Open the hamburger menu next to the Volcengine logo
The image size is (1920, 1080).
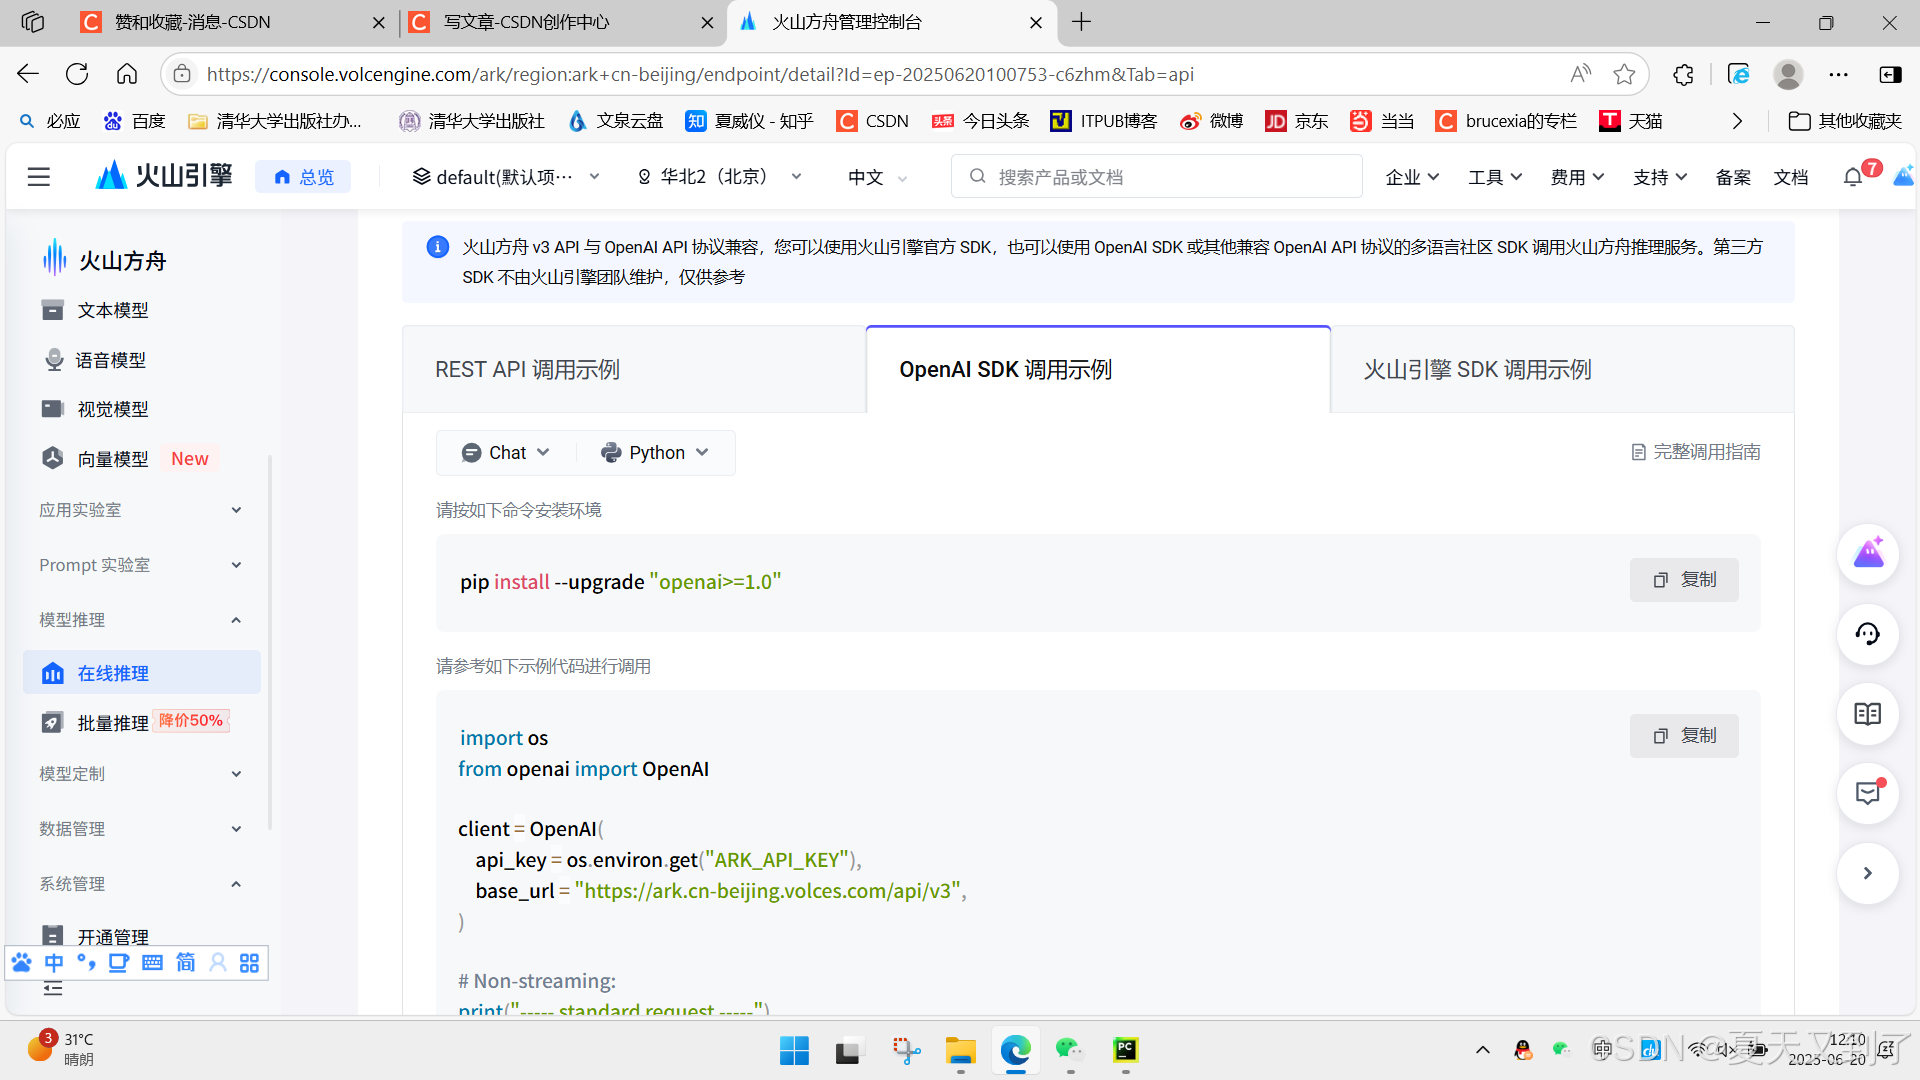click(39, 177)
